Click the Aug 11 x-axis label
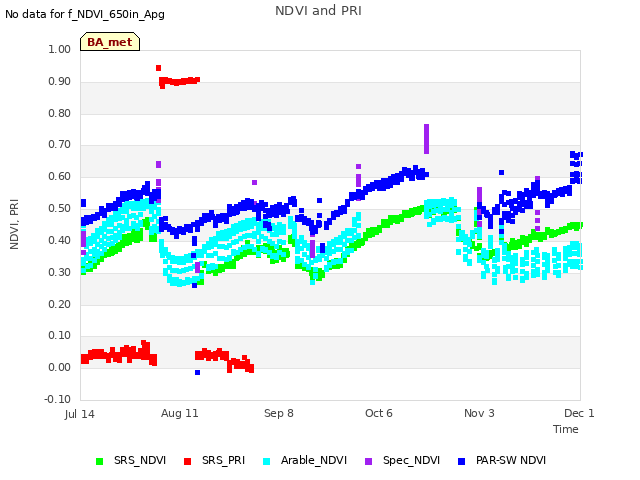The image size is (640, 480). 180,413
